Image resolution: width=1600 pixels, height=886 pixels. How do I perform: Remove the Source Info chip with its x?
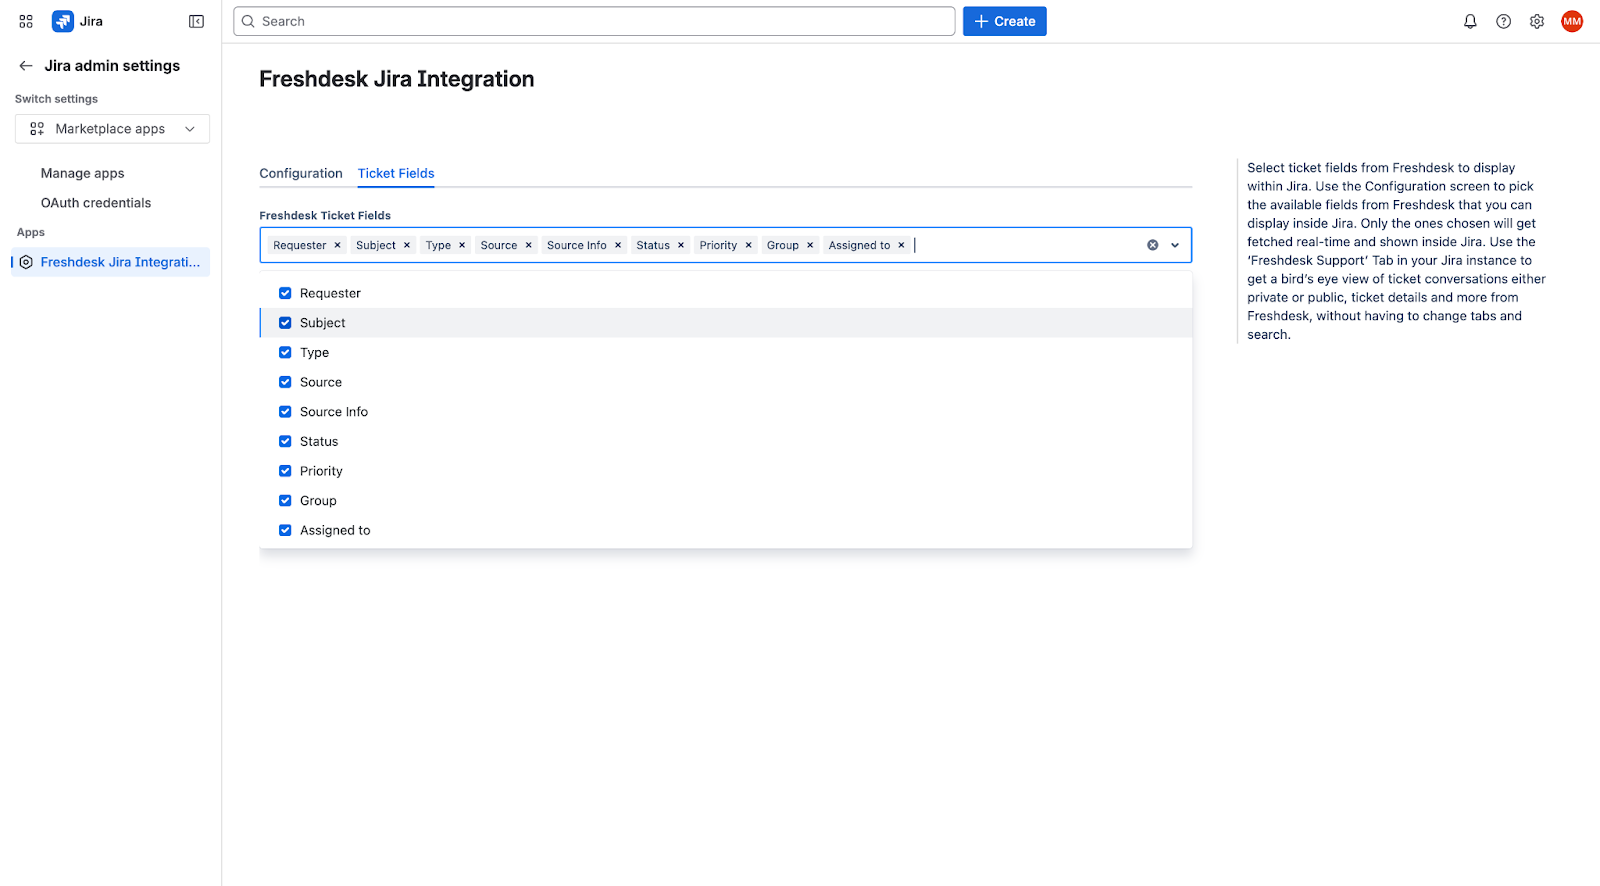(618, 245)
